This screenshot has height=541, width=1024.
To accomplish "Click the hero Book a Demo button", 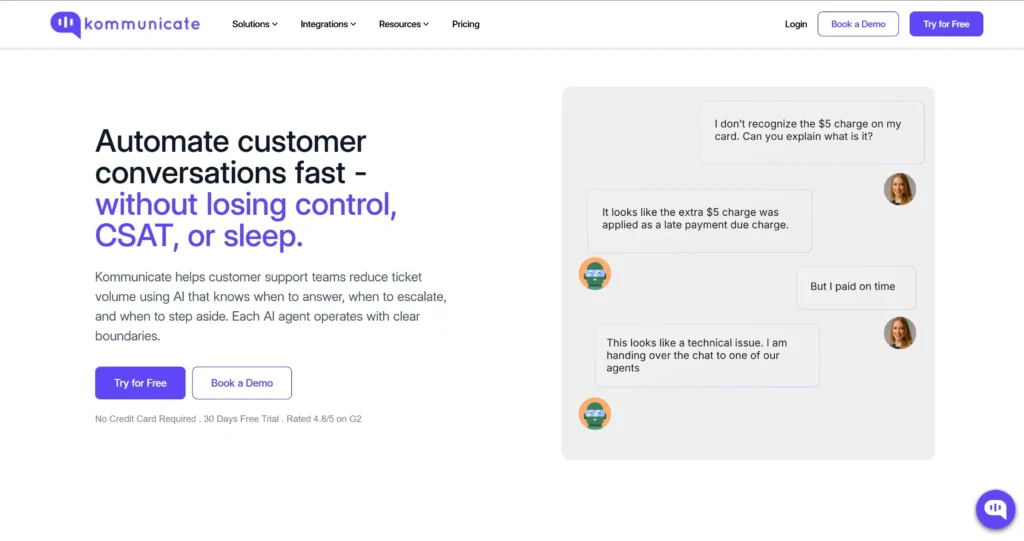I will (x=242, y=383).
